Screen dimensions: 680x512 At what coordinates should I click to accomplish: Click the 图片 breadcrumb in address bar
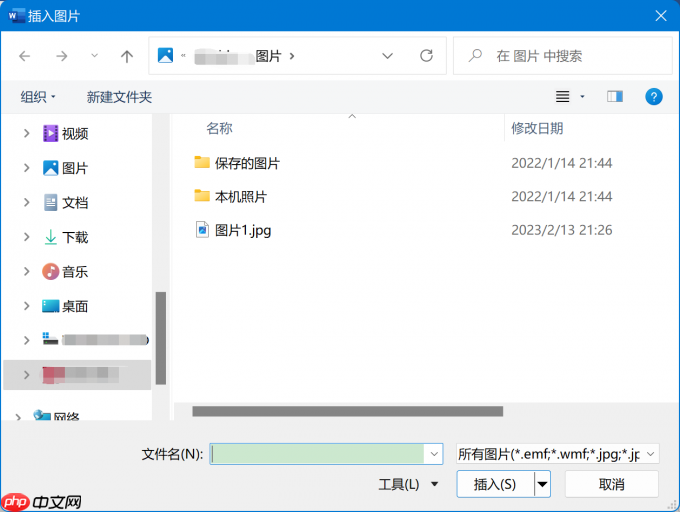point(268,56)
